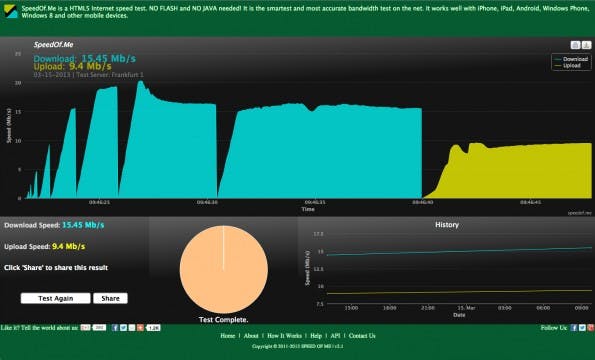Open the Help link in the footer
This screenshot has width=595, height=360.
pyautogui.click(x=316, y=336)
